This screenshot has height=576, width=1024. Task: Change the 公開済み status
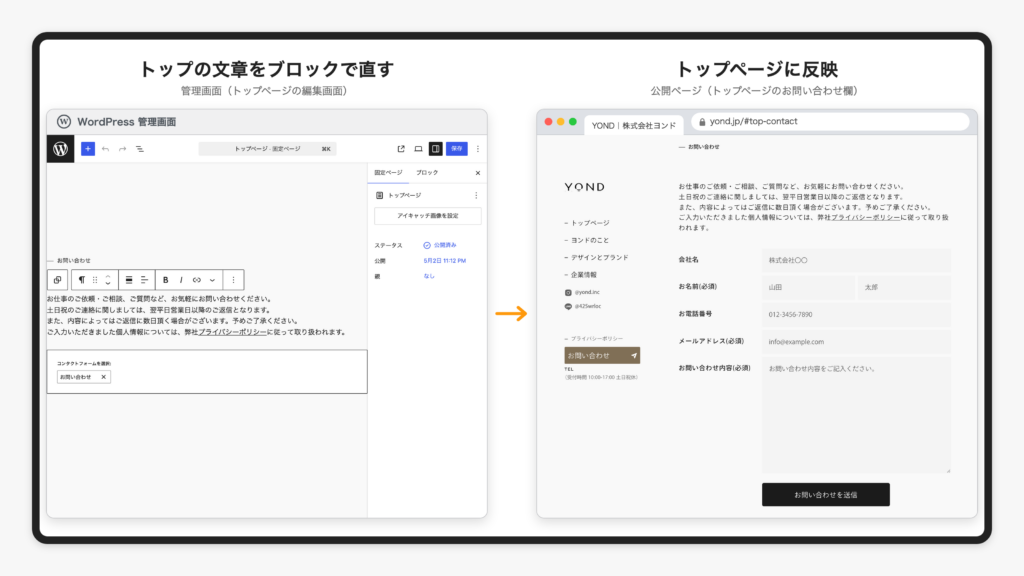click(440, 246)
